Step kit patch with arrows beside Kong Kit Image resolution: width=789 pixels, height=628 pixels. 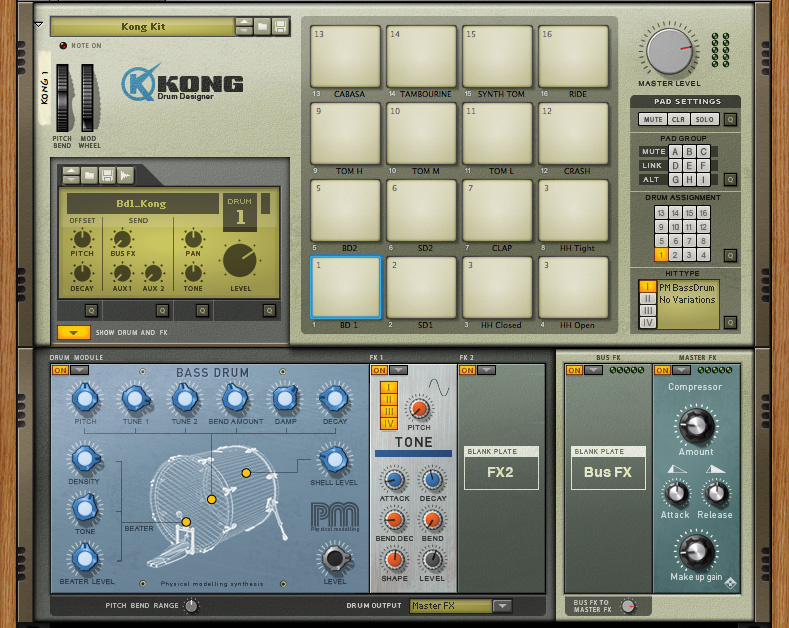[244, 27]
